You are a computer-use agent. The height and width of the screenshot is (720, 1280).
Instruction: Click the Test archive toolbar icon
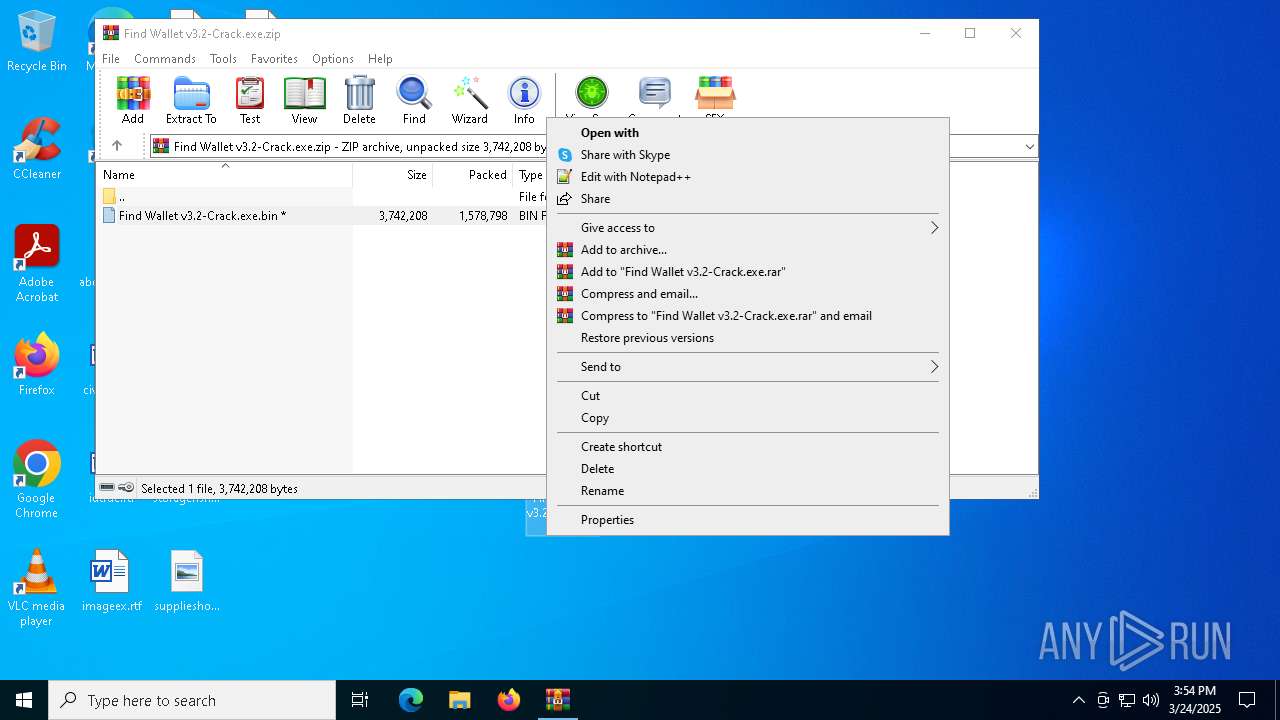[250, 100]
